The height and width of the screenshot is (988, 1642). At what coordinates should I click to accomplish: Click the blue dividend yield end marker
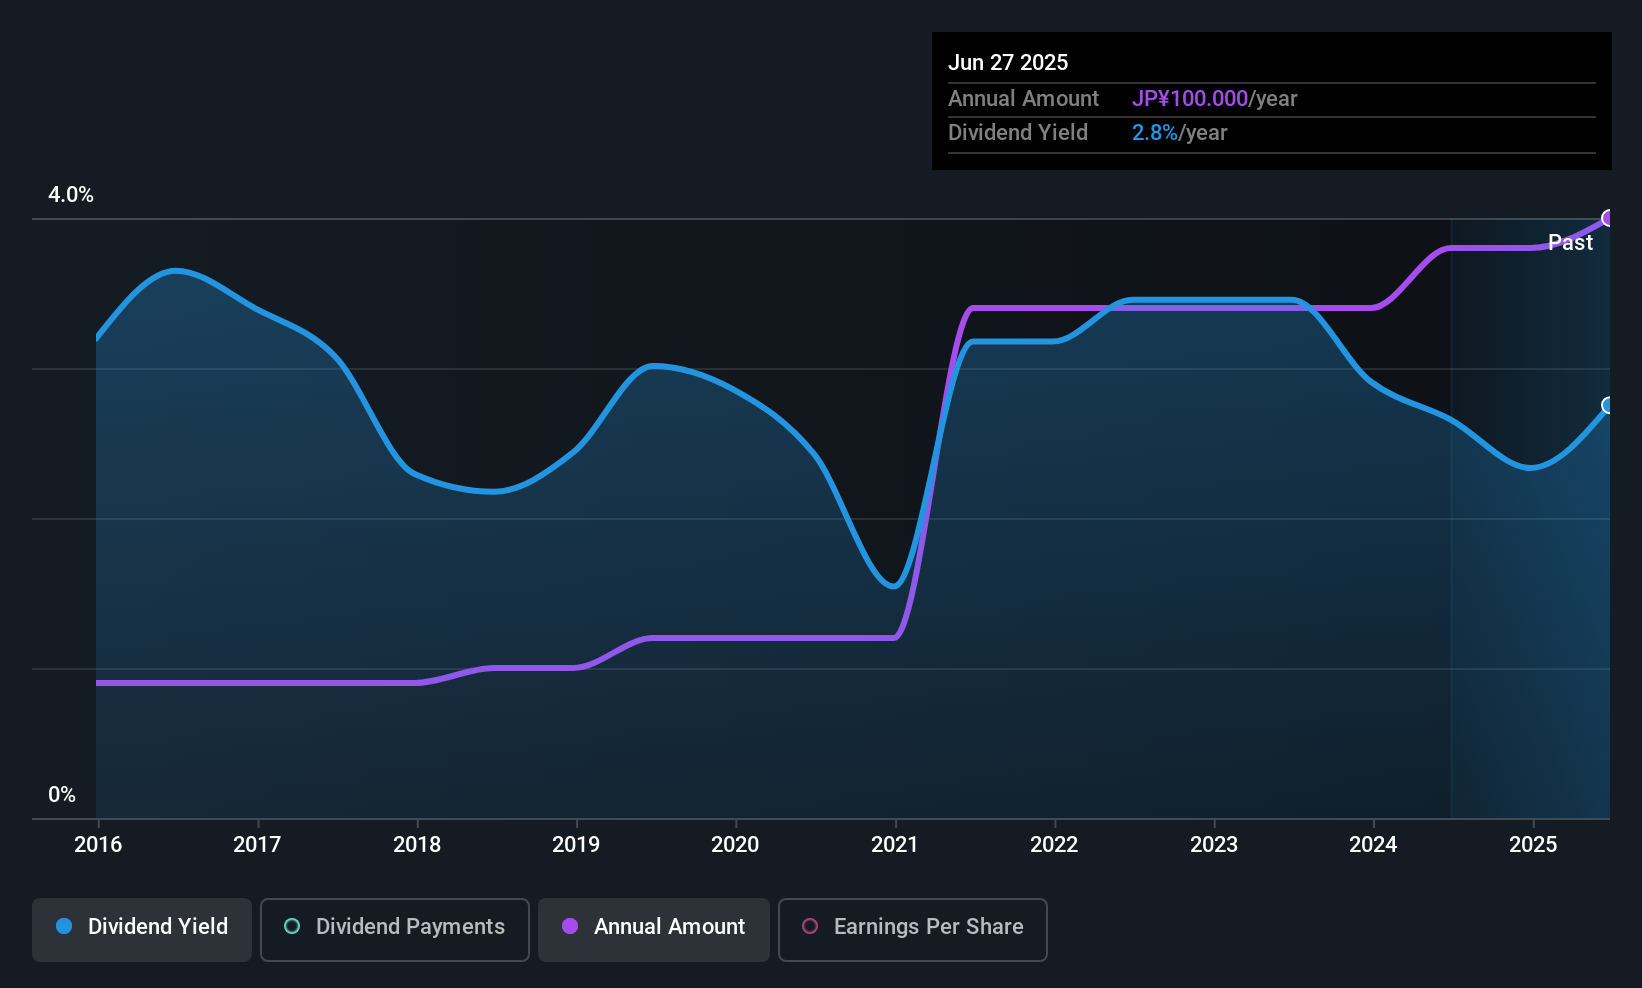coord(1609,405)
